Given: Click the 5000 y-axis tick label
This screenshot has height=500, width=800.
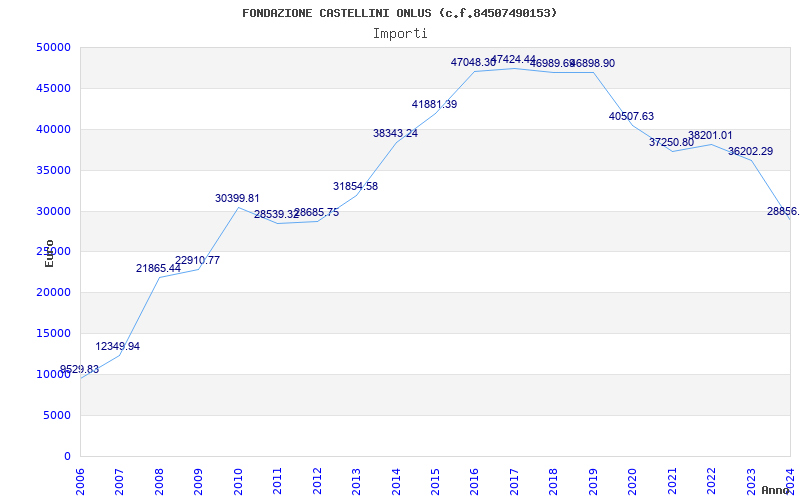Looking at the screenshot, I should (x=57, y=415).
